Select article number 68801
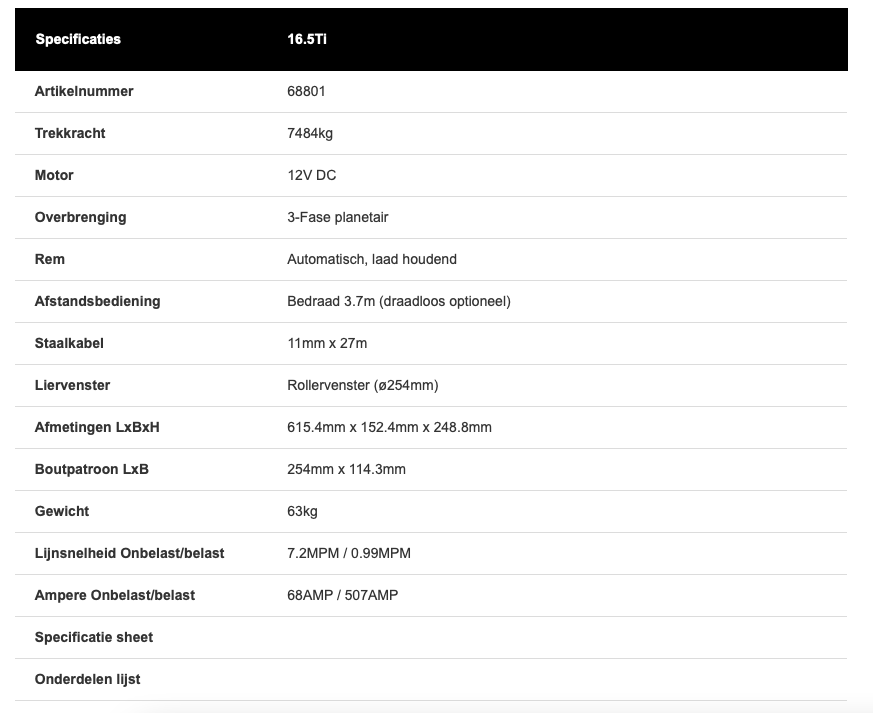 [306, 91]
